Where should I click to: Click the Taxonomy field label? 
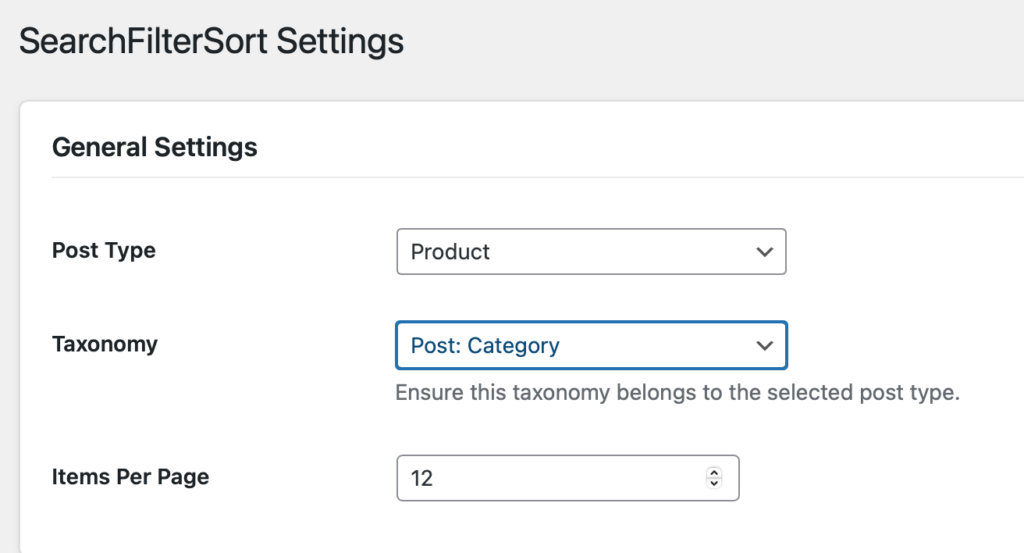click(x=104, y=344)
